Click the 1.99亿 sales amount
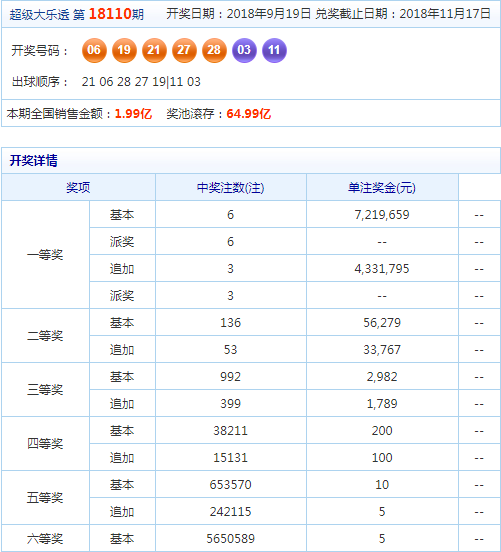The width and height of the screenshot is (501, 552). point(133,114)
